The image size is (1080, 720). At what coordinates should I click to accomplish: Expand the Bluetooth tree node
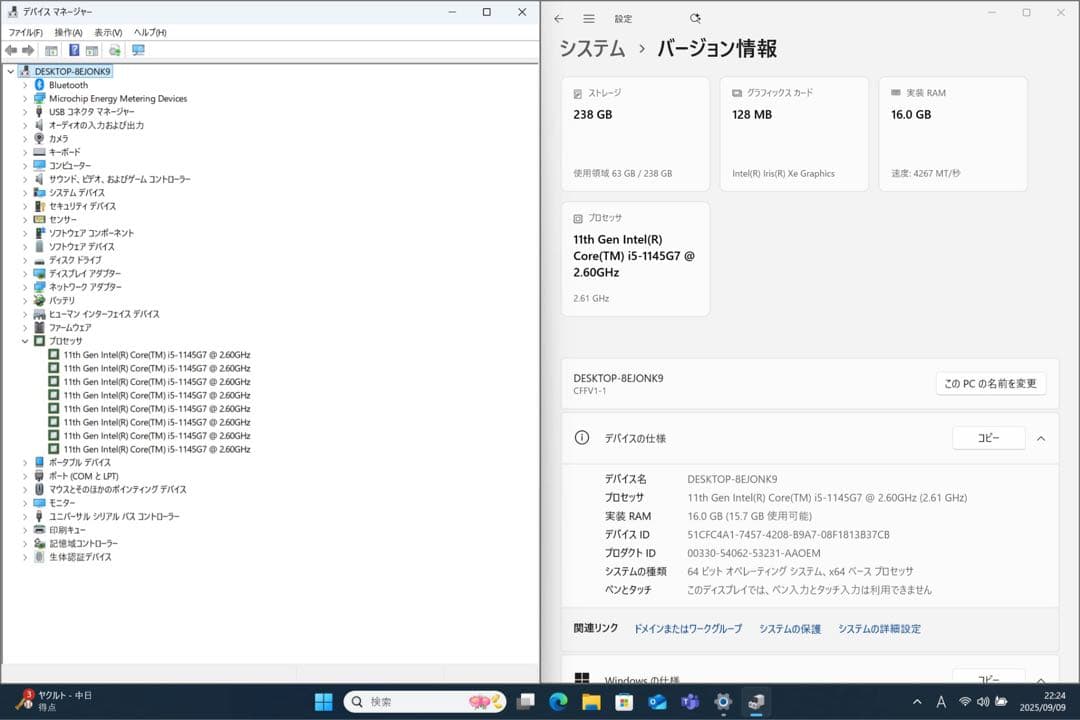point(25,85)
